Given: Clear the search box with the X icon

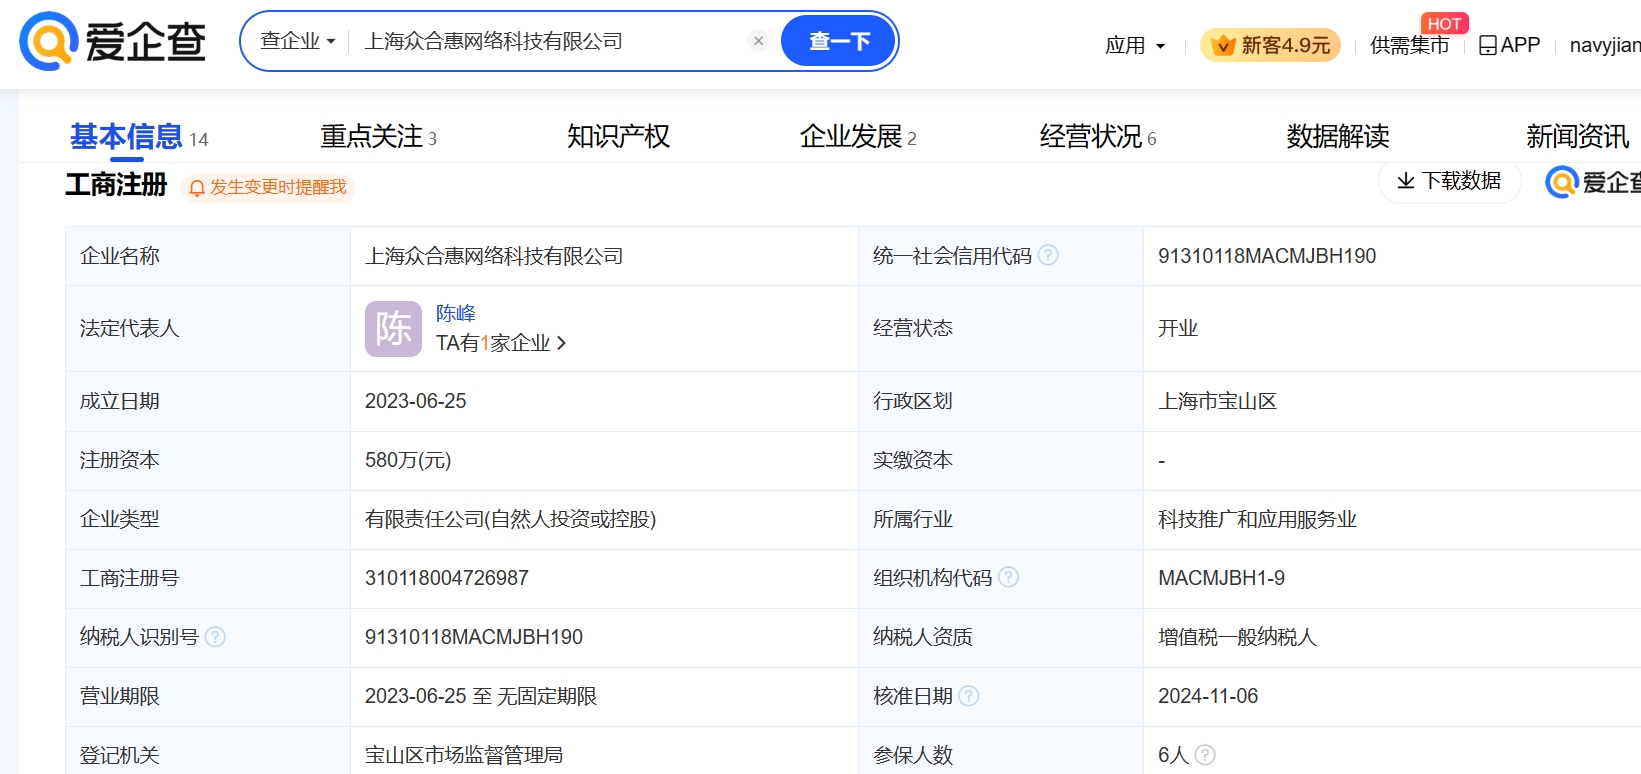Looking at the screenshot, I should click(758, 41).
